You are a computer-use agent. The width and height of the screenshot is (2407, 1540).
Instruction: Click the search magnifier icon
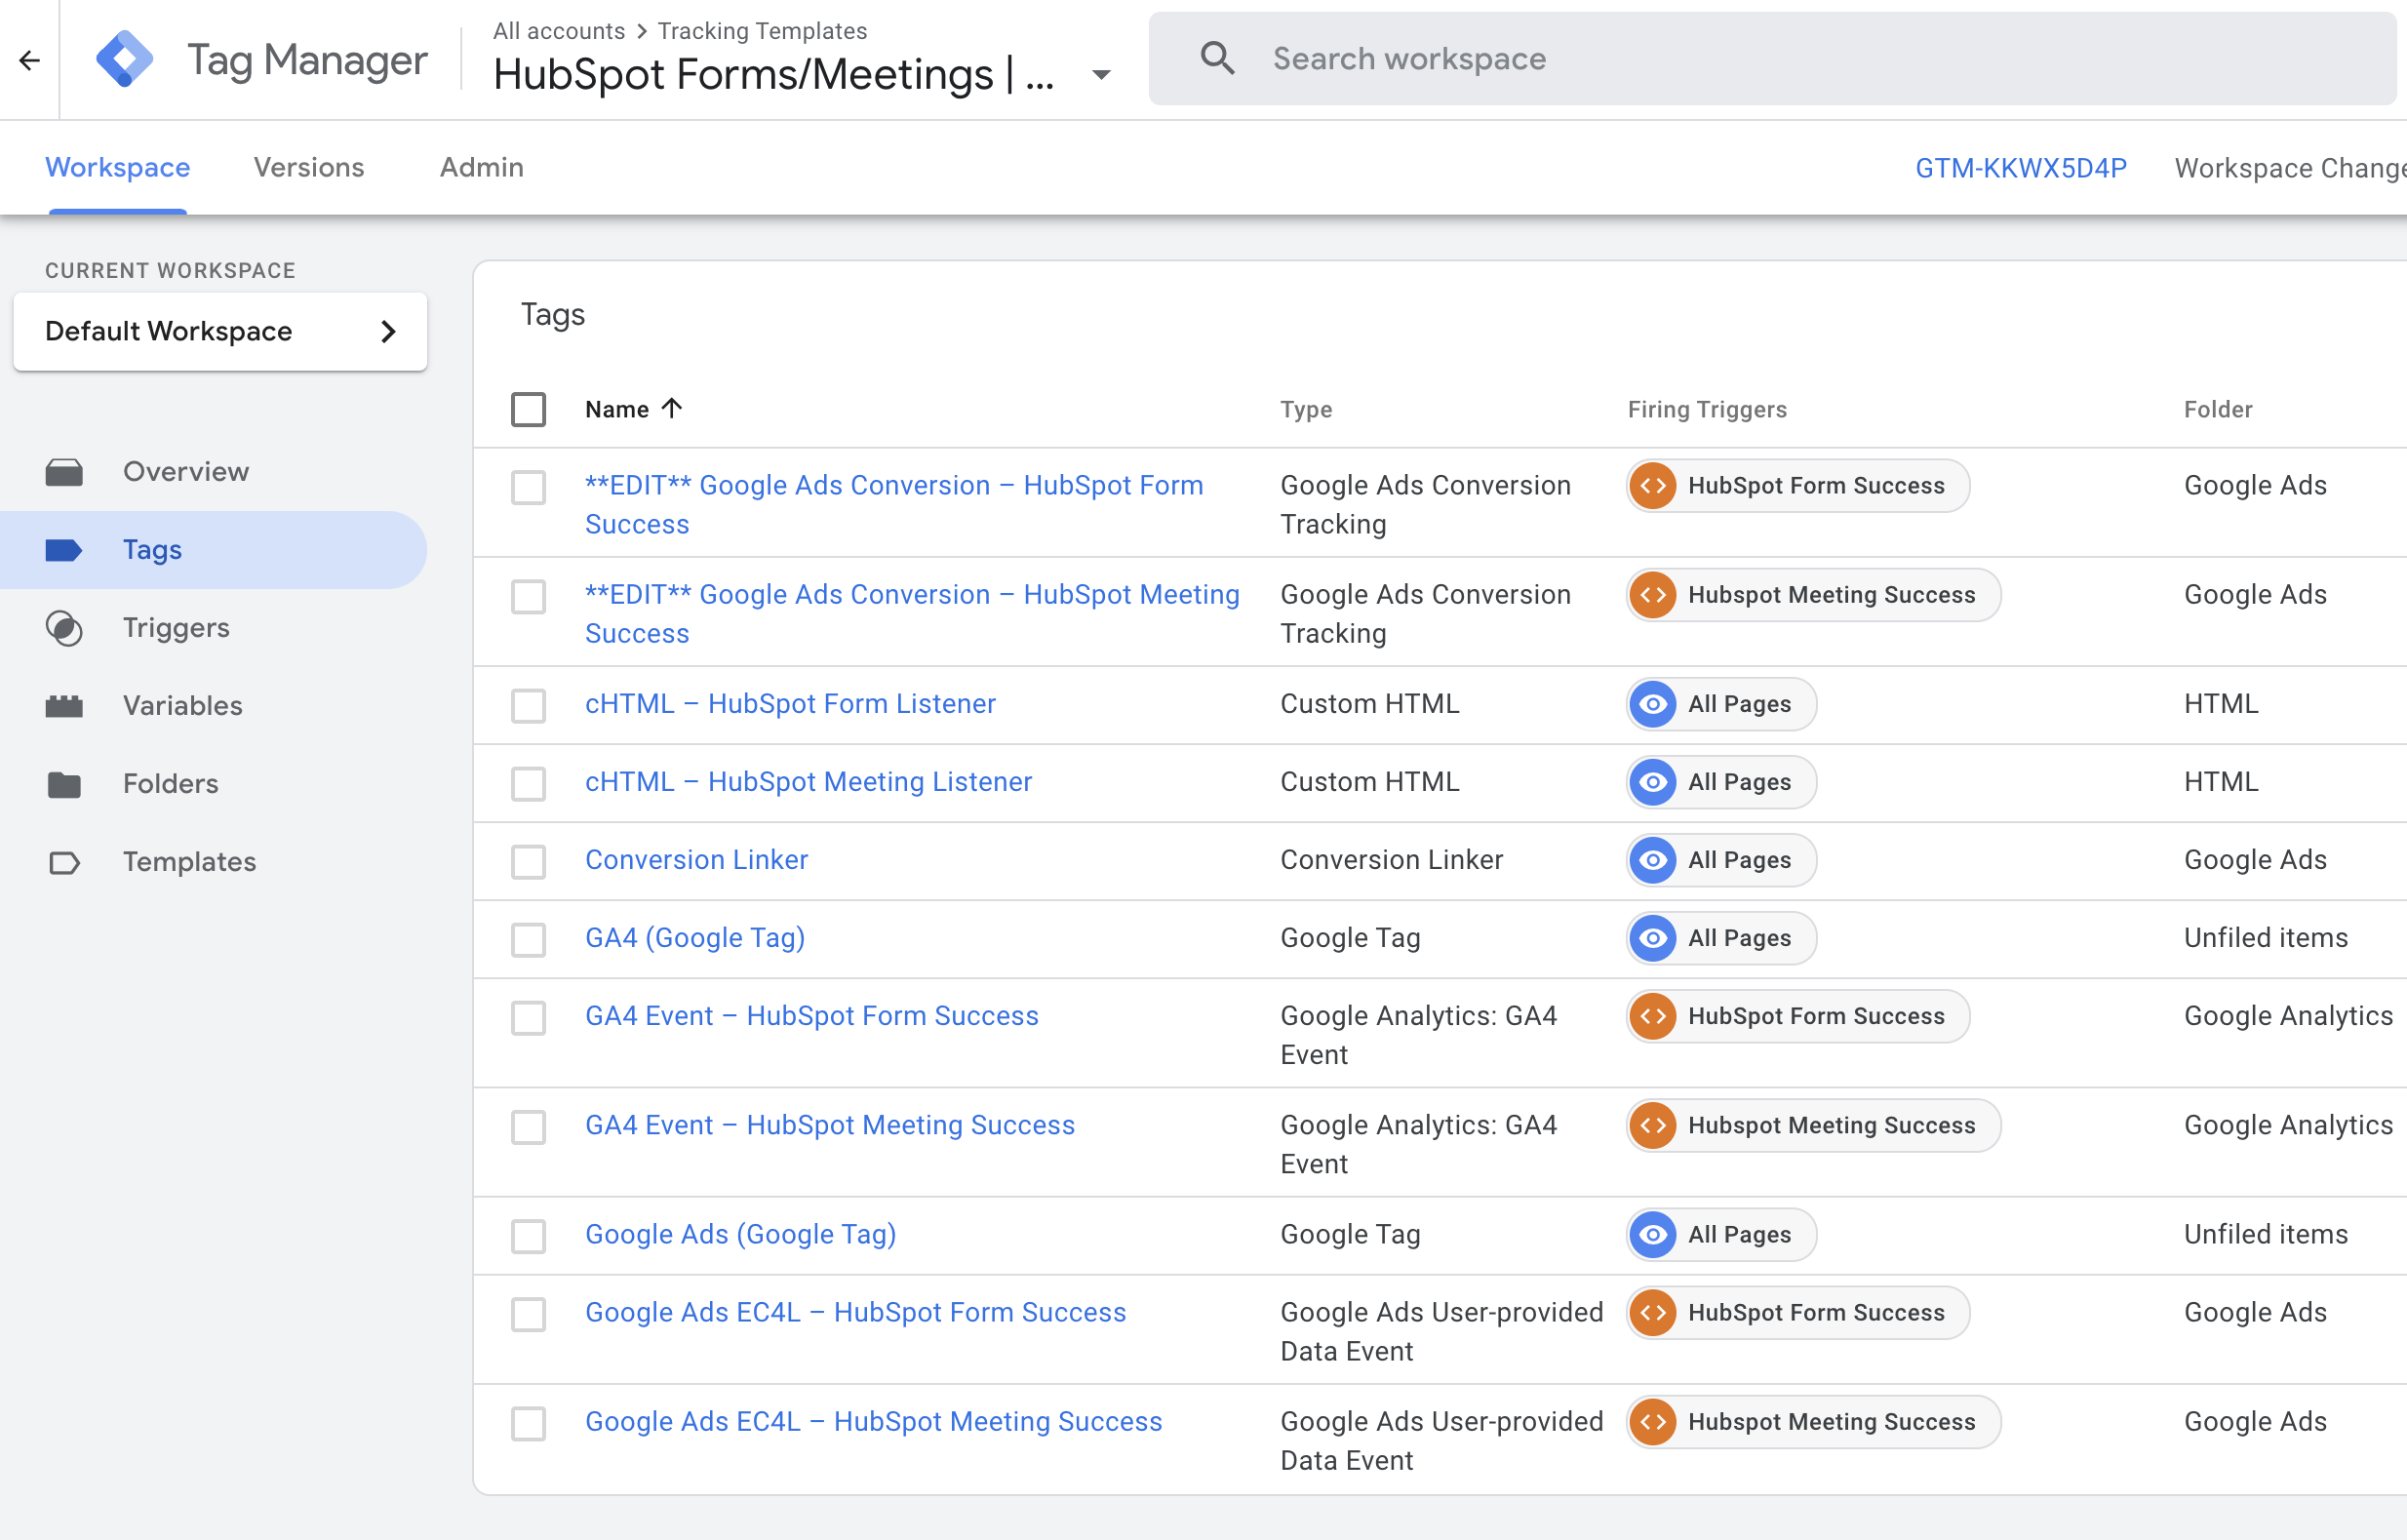pos(1217,59)
